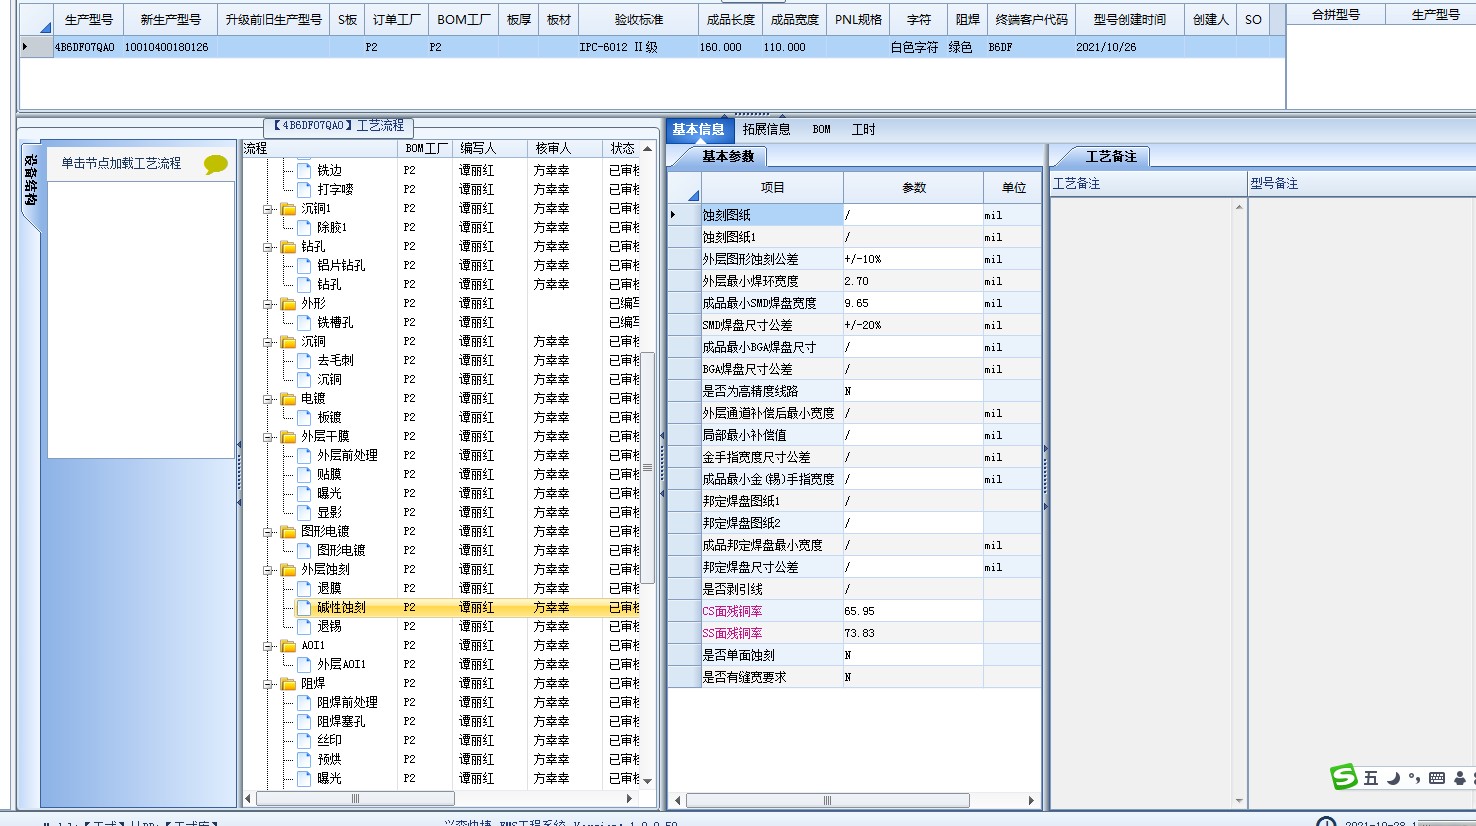Click the folder icon beside 外层干膜
Screen dimensions: 1476x826
coord(288,437)
